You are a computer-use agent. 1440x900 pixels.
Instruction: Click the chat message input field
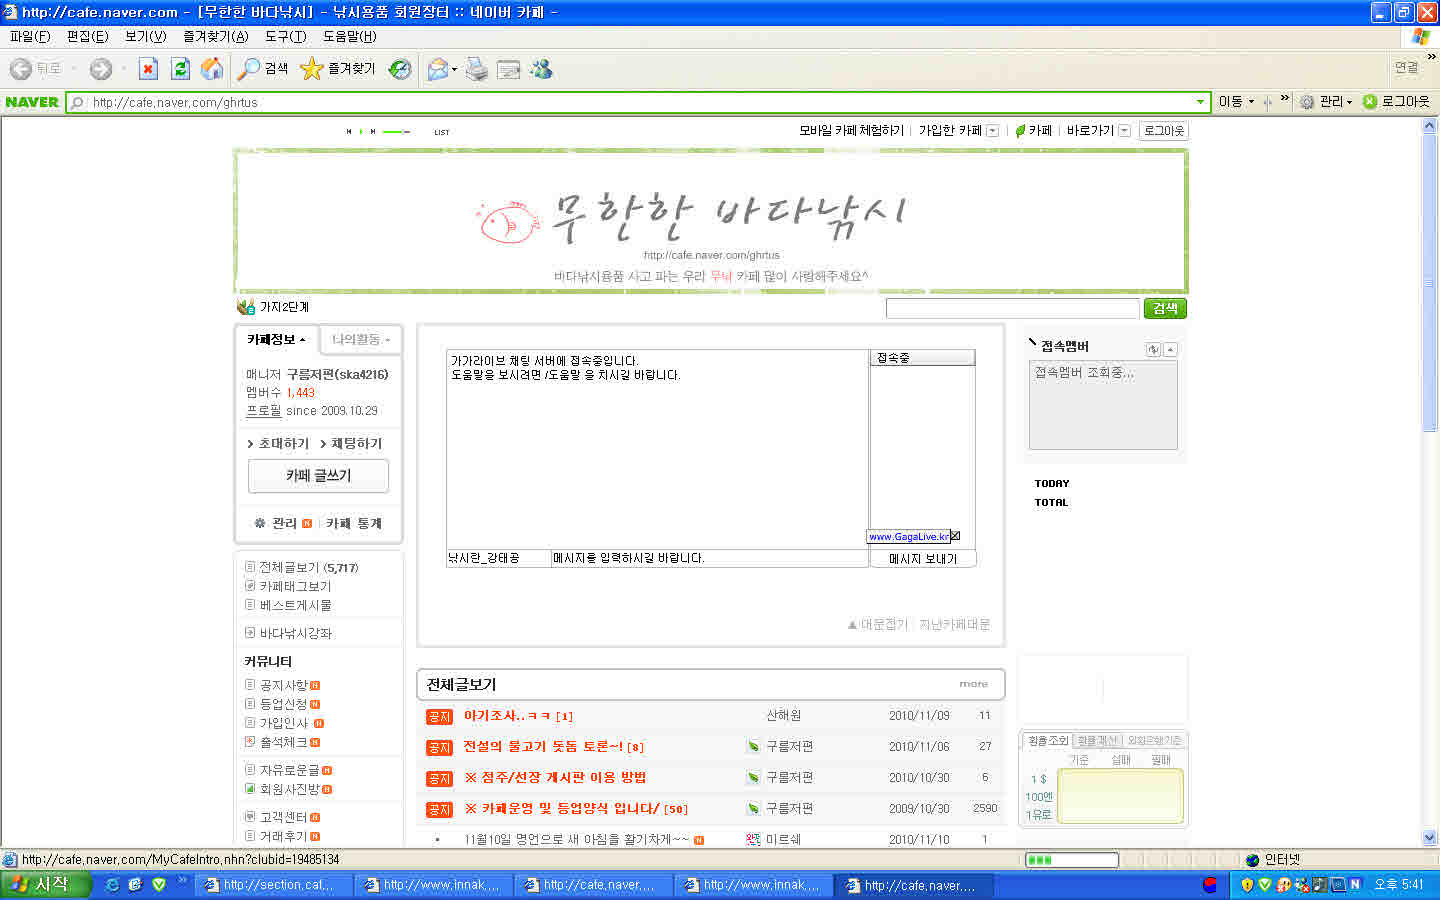point(708,558)
